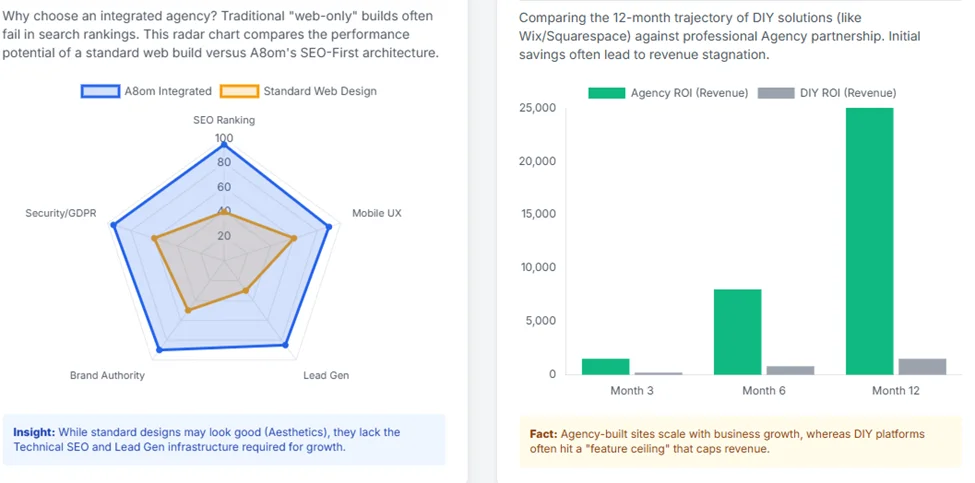Select the SEO Ranking blue data point
Viewport: 975px width, 483px height.
[224, 145]
